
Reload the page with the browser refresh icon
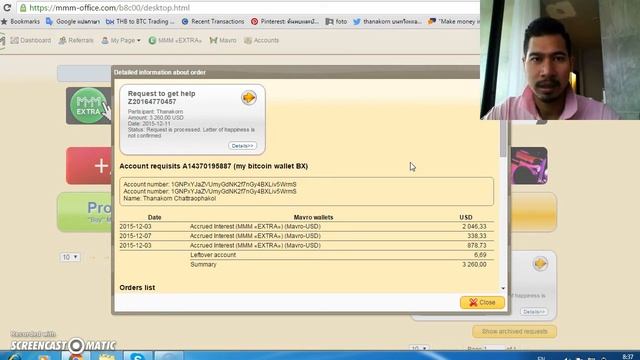click(7, 7)
